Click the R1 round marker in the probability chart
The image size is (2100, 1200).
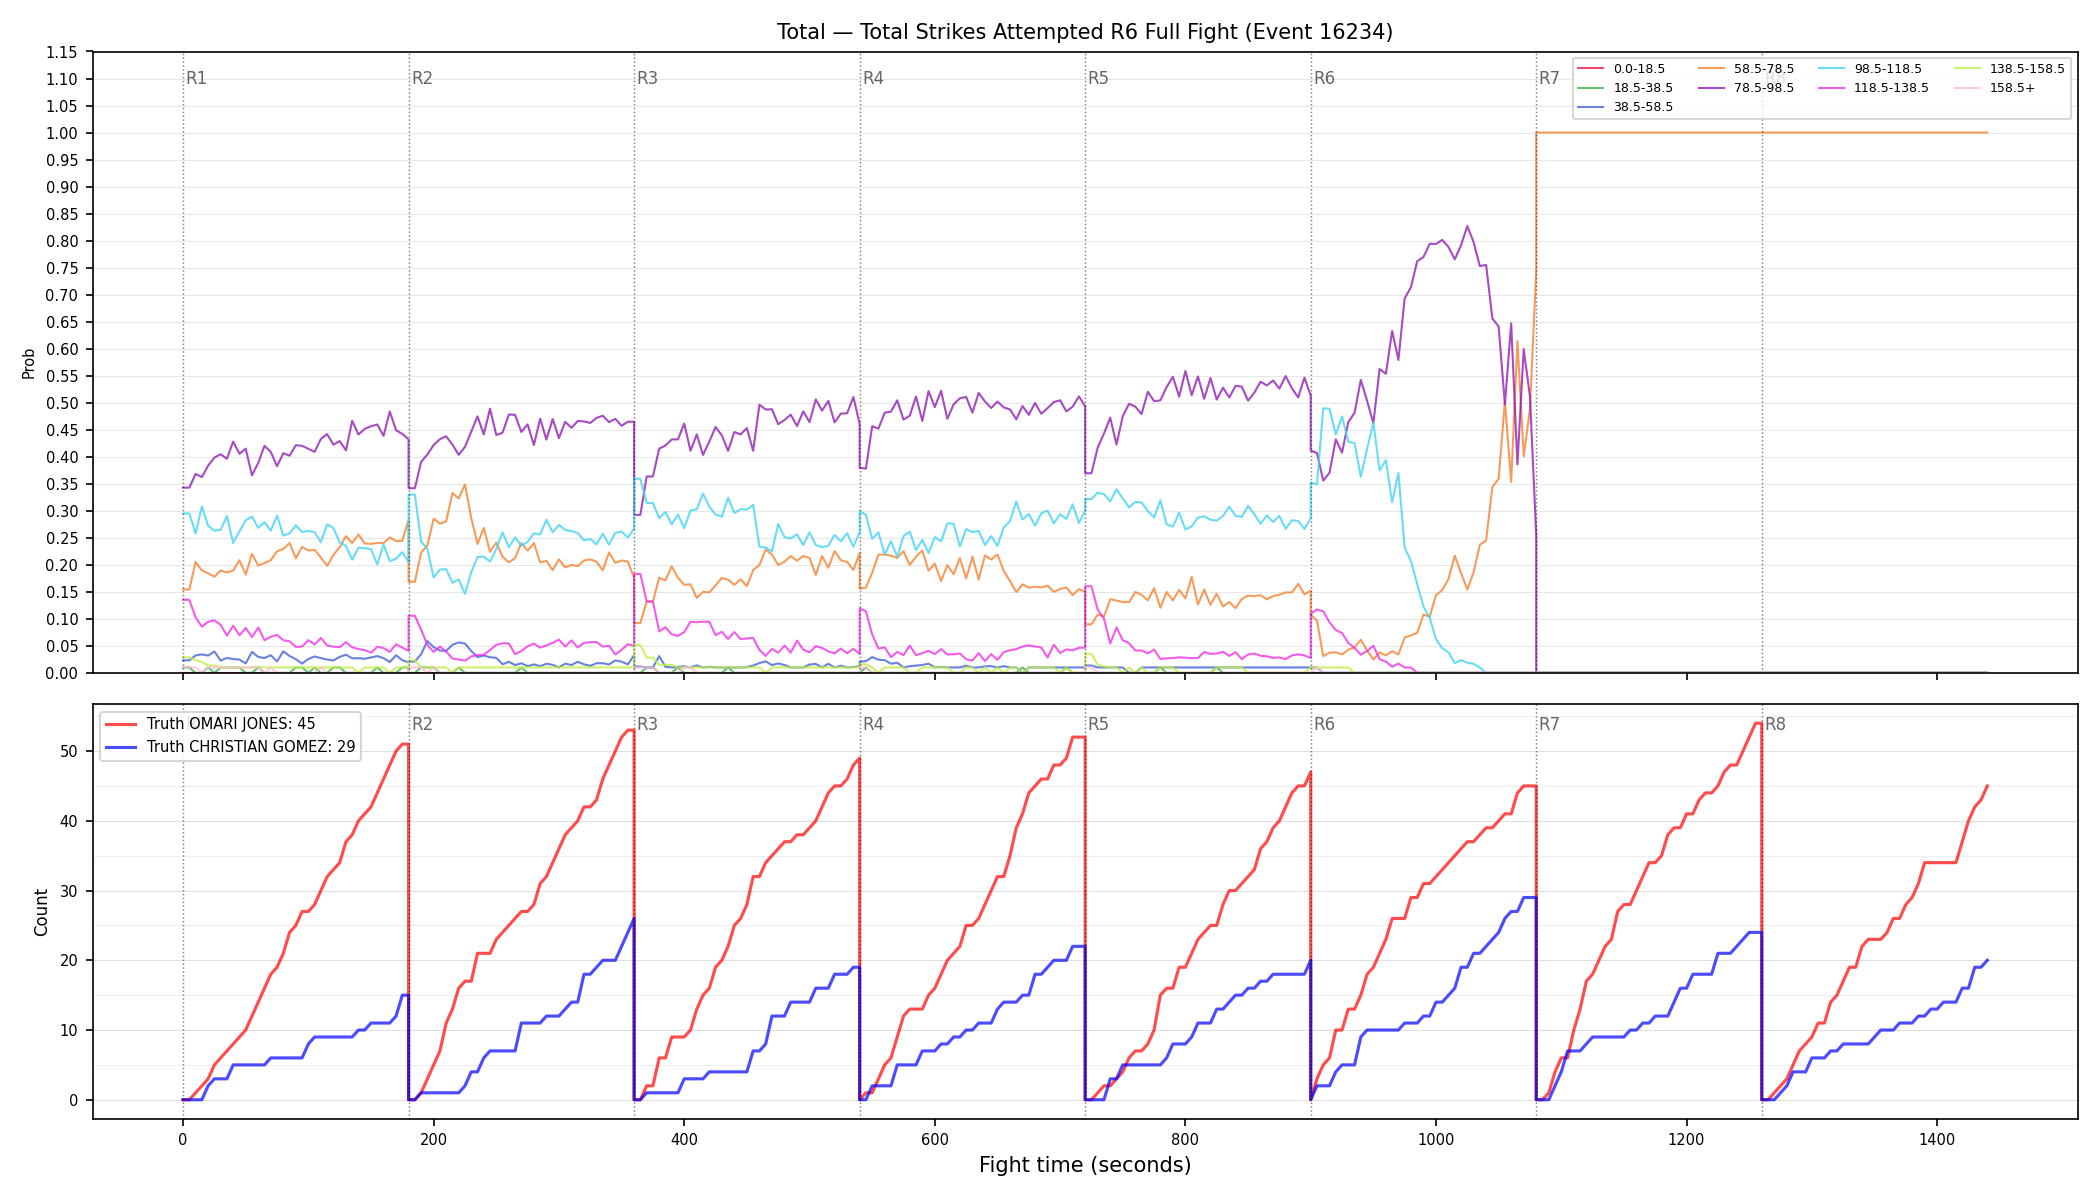pos(196,78)
